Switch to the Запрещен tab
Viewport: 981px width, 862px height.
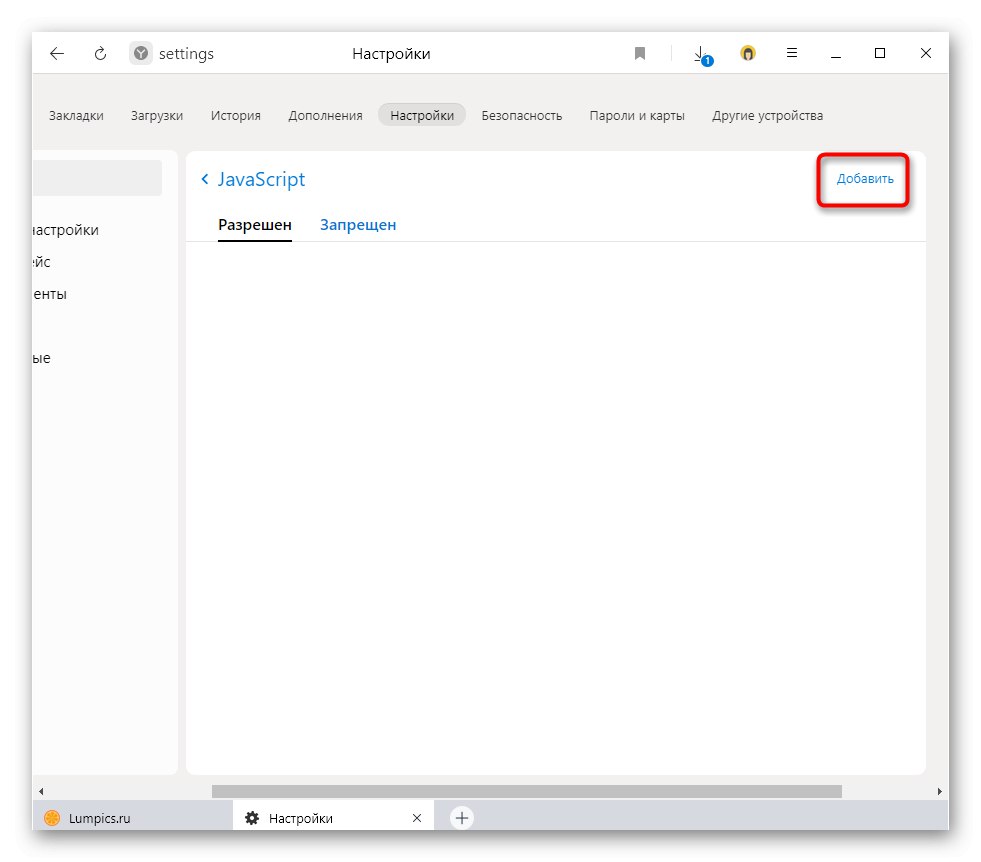(358, 225)
